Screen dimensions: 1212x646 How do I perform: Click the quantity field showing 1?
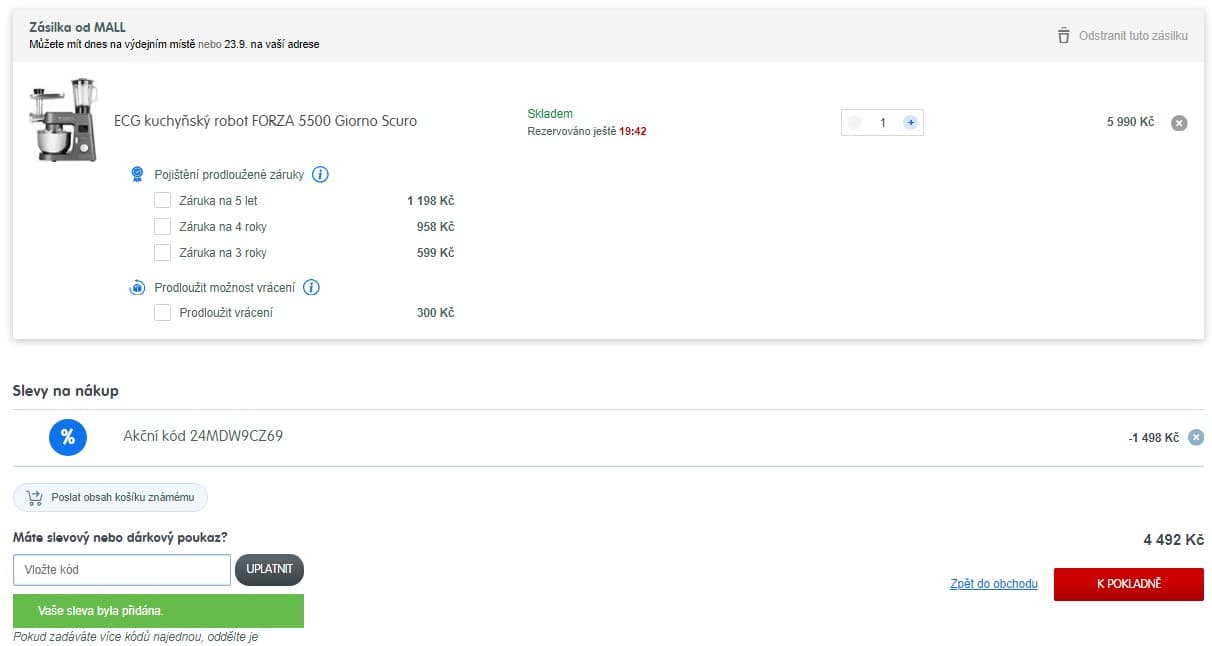point(882,122)
